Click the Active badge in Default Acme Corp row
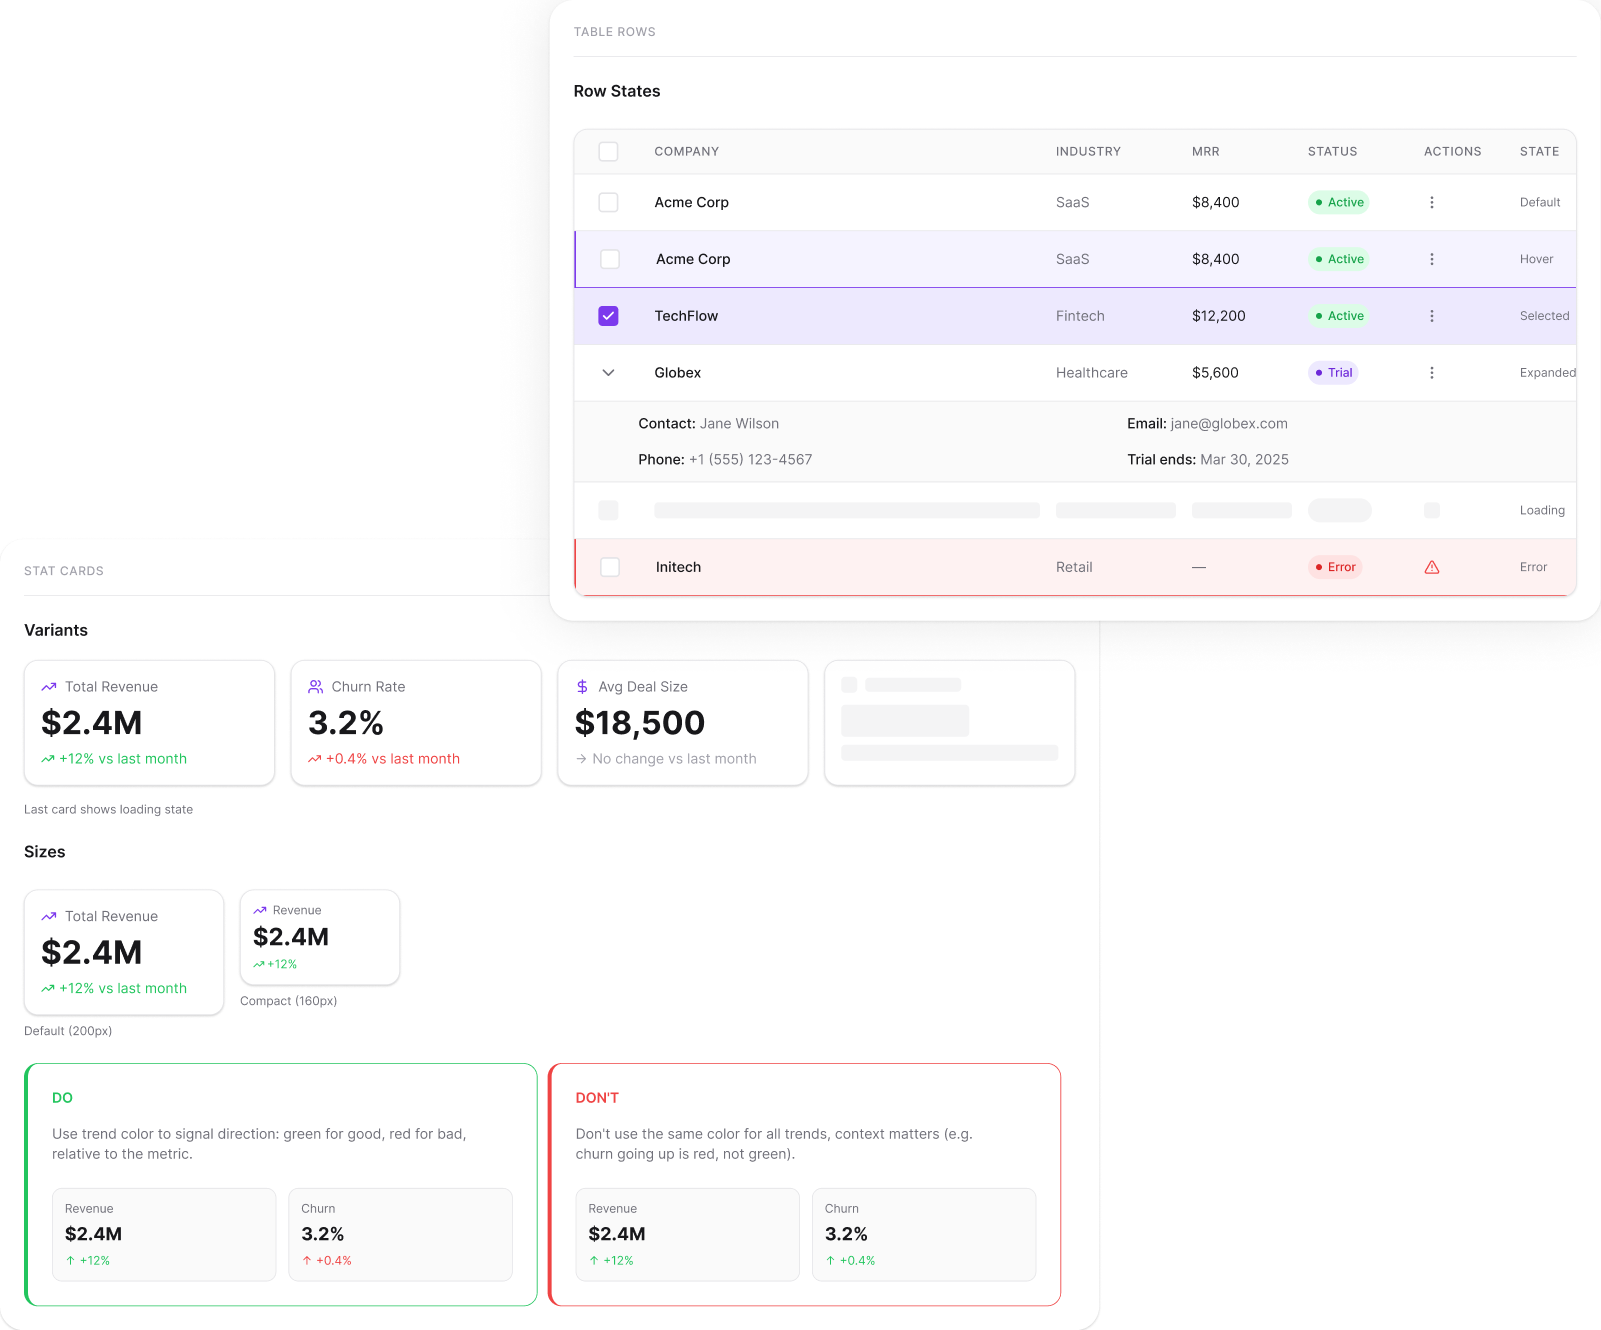Screen dimensions: 1601x1330 click(1339, 202)
